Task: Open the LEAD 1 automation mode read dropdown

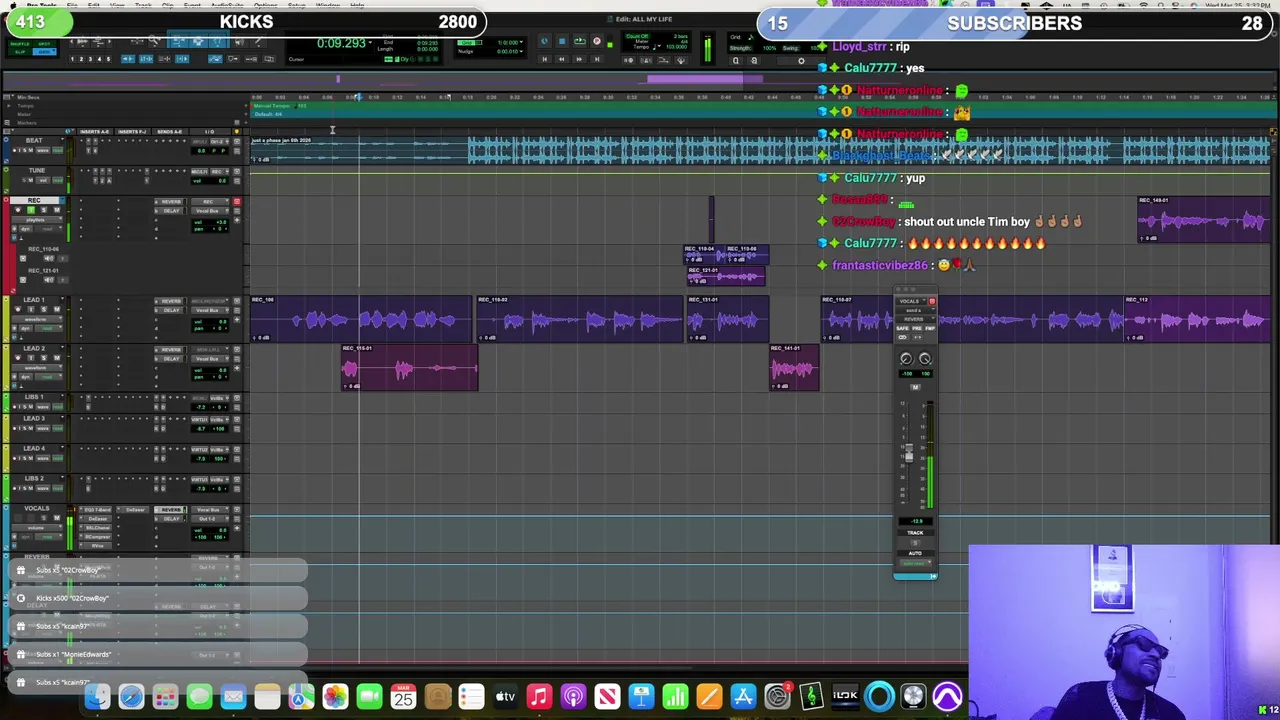Action: (48, 328)
